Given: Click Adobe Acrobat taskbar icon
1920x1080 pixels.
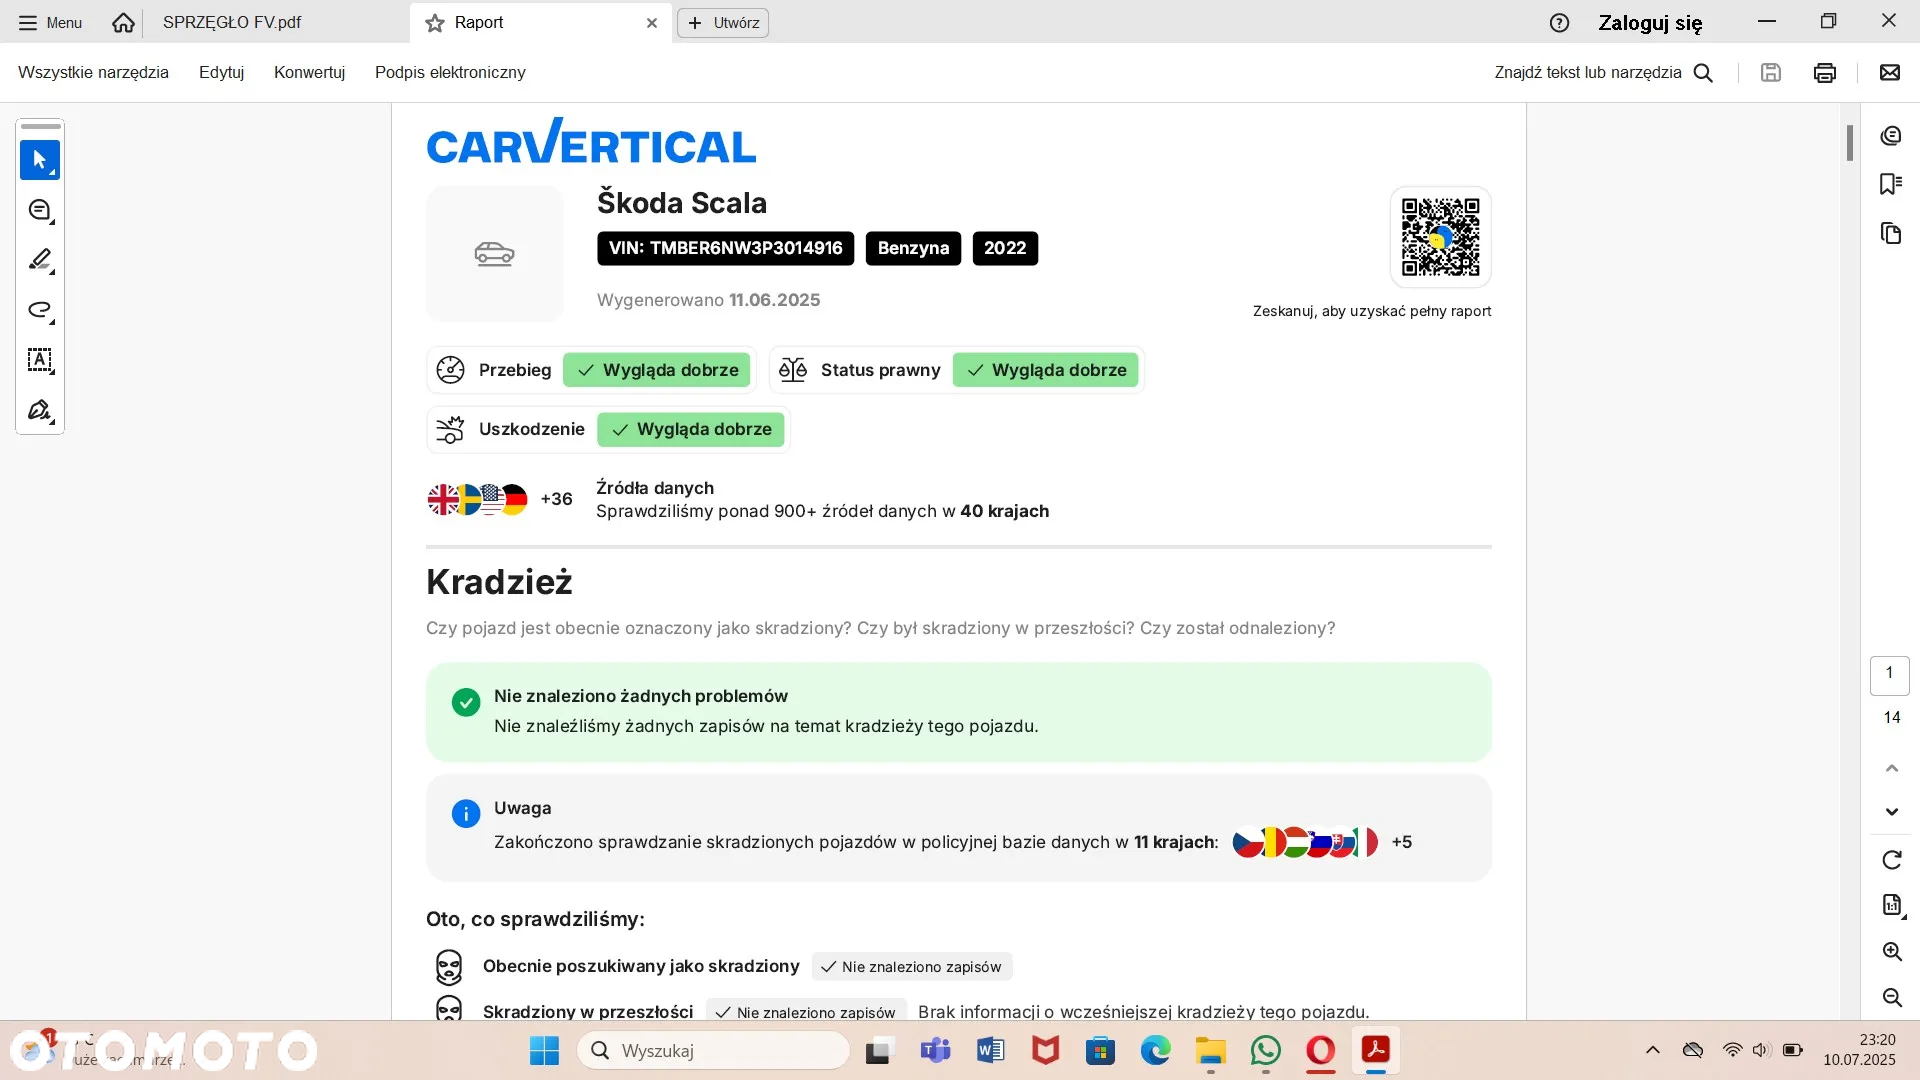Looking at the screenshot, I should pos(1376,1050).
